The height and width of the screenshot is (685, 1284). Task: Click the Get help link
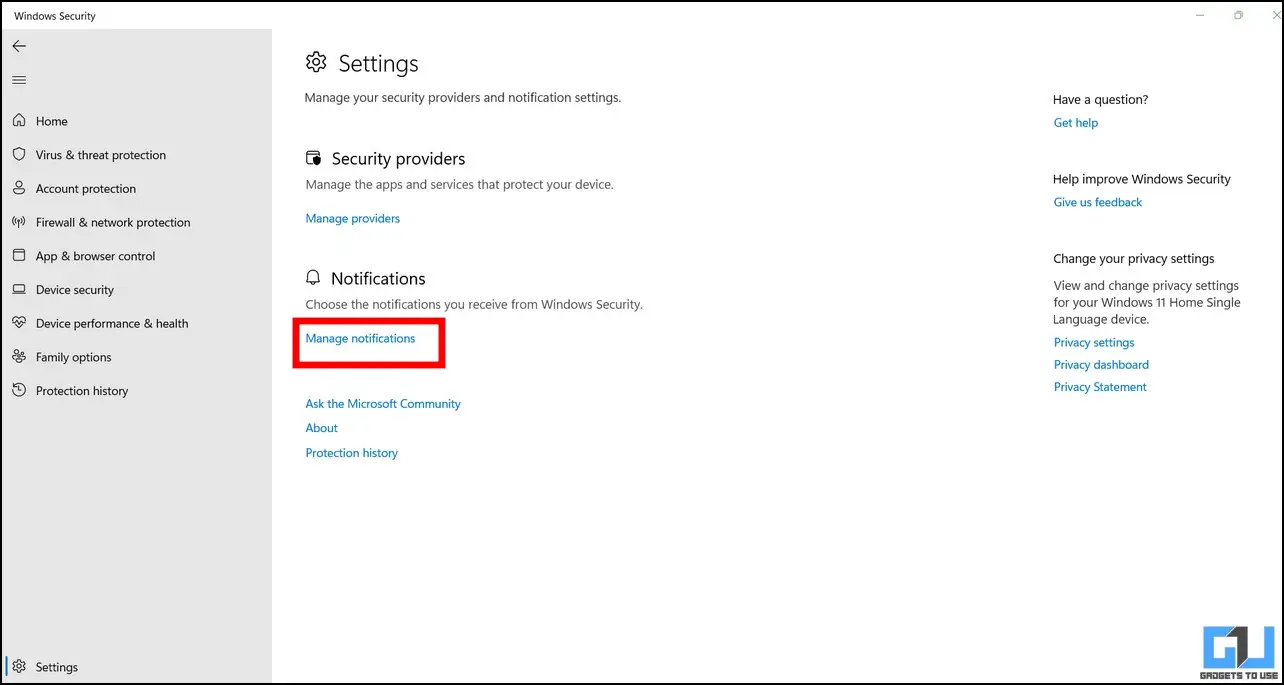coord(1076,123)
